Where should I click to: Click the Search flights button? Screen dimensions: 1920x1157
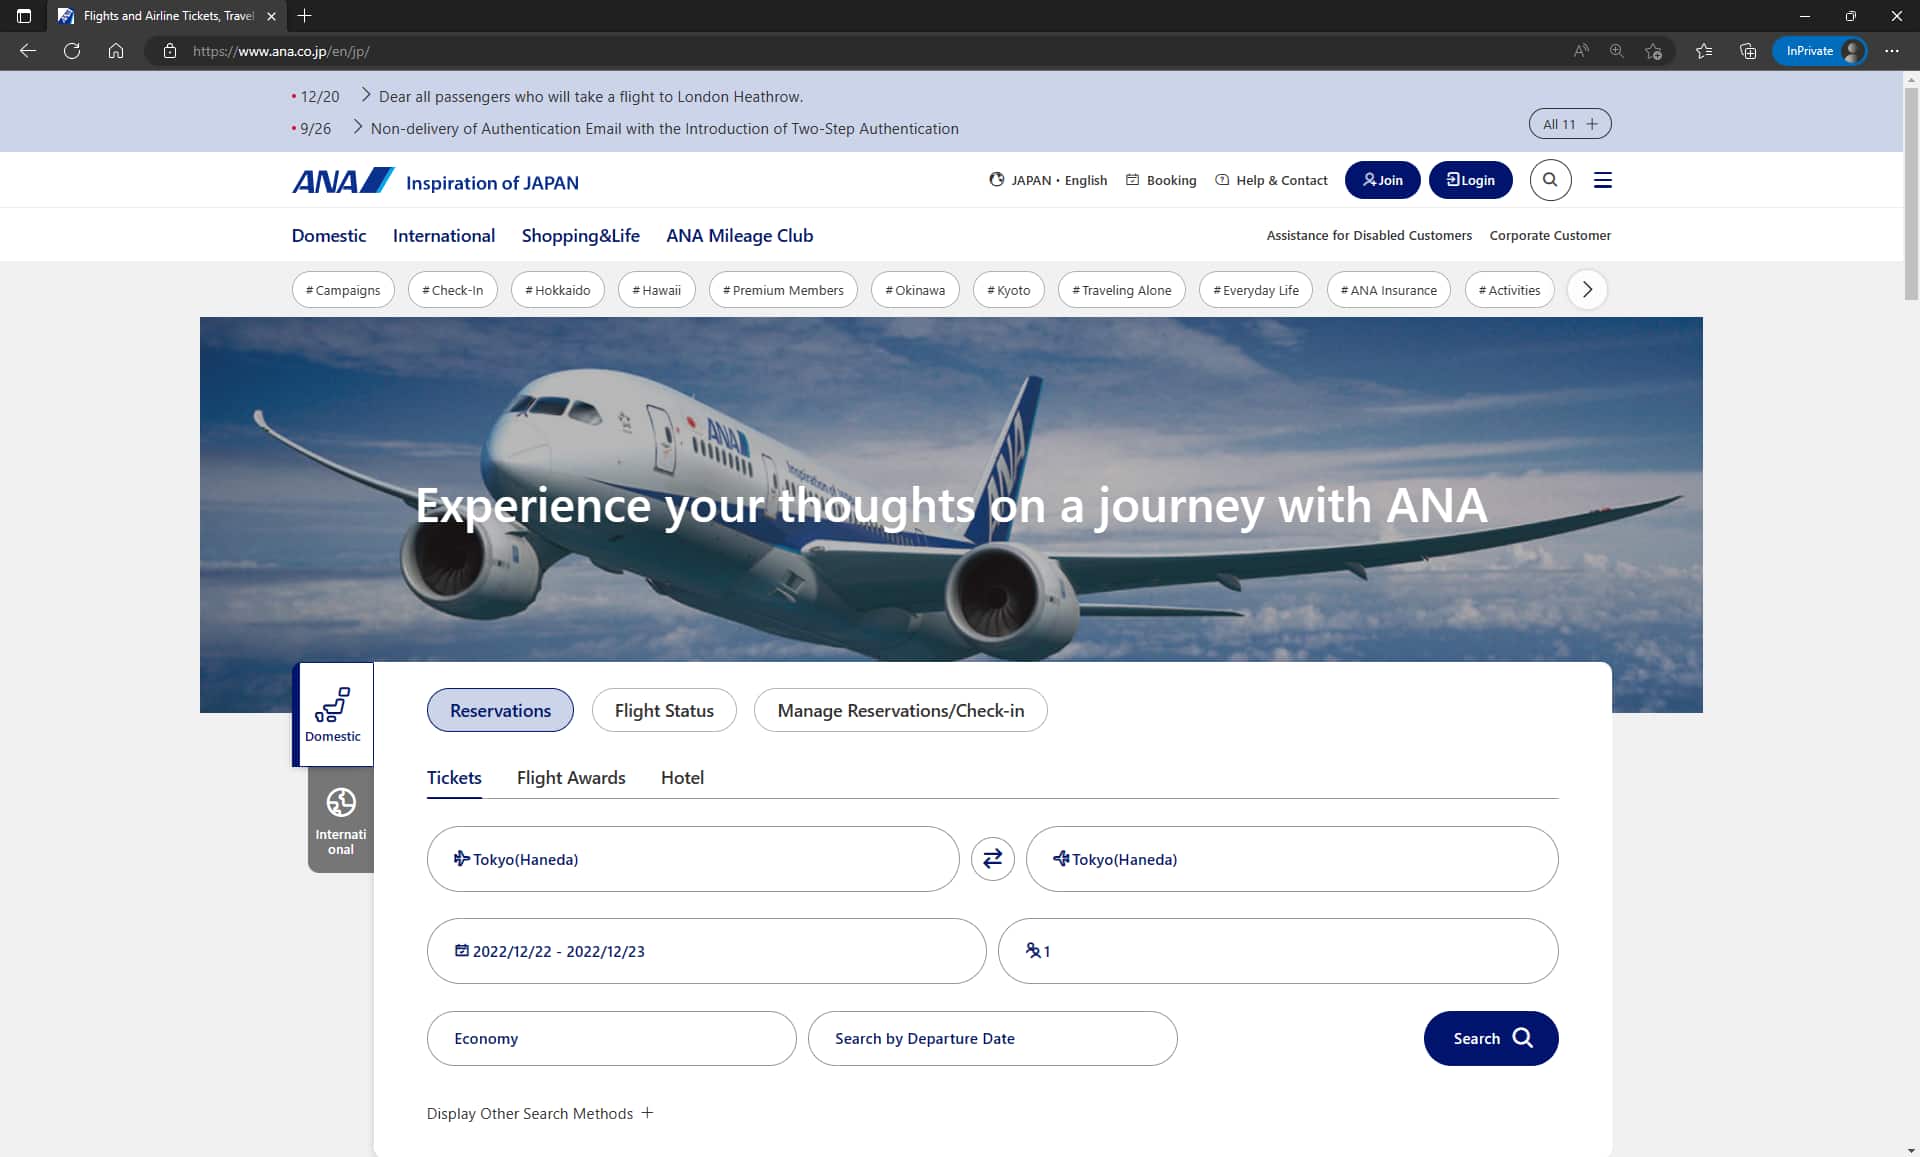pyautogui.click(x=1491, y=1038)
